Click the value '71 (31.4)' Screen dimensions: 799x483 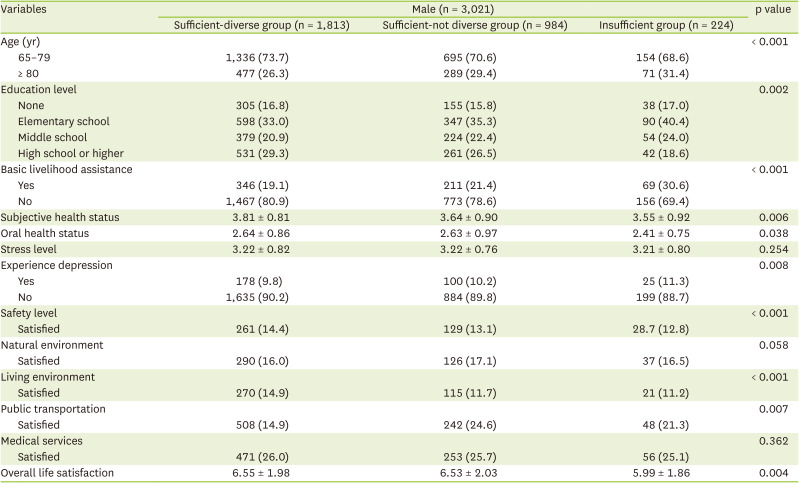[x=665, y=73]
